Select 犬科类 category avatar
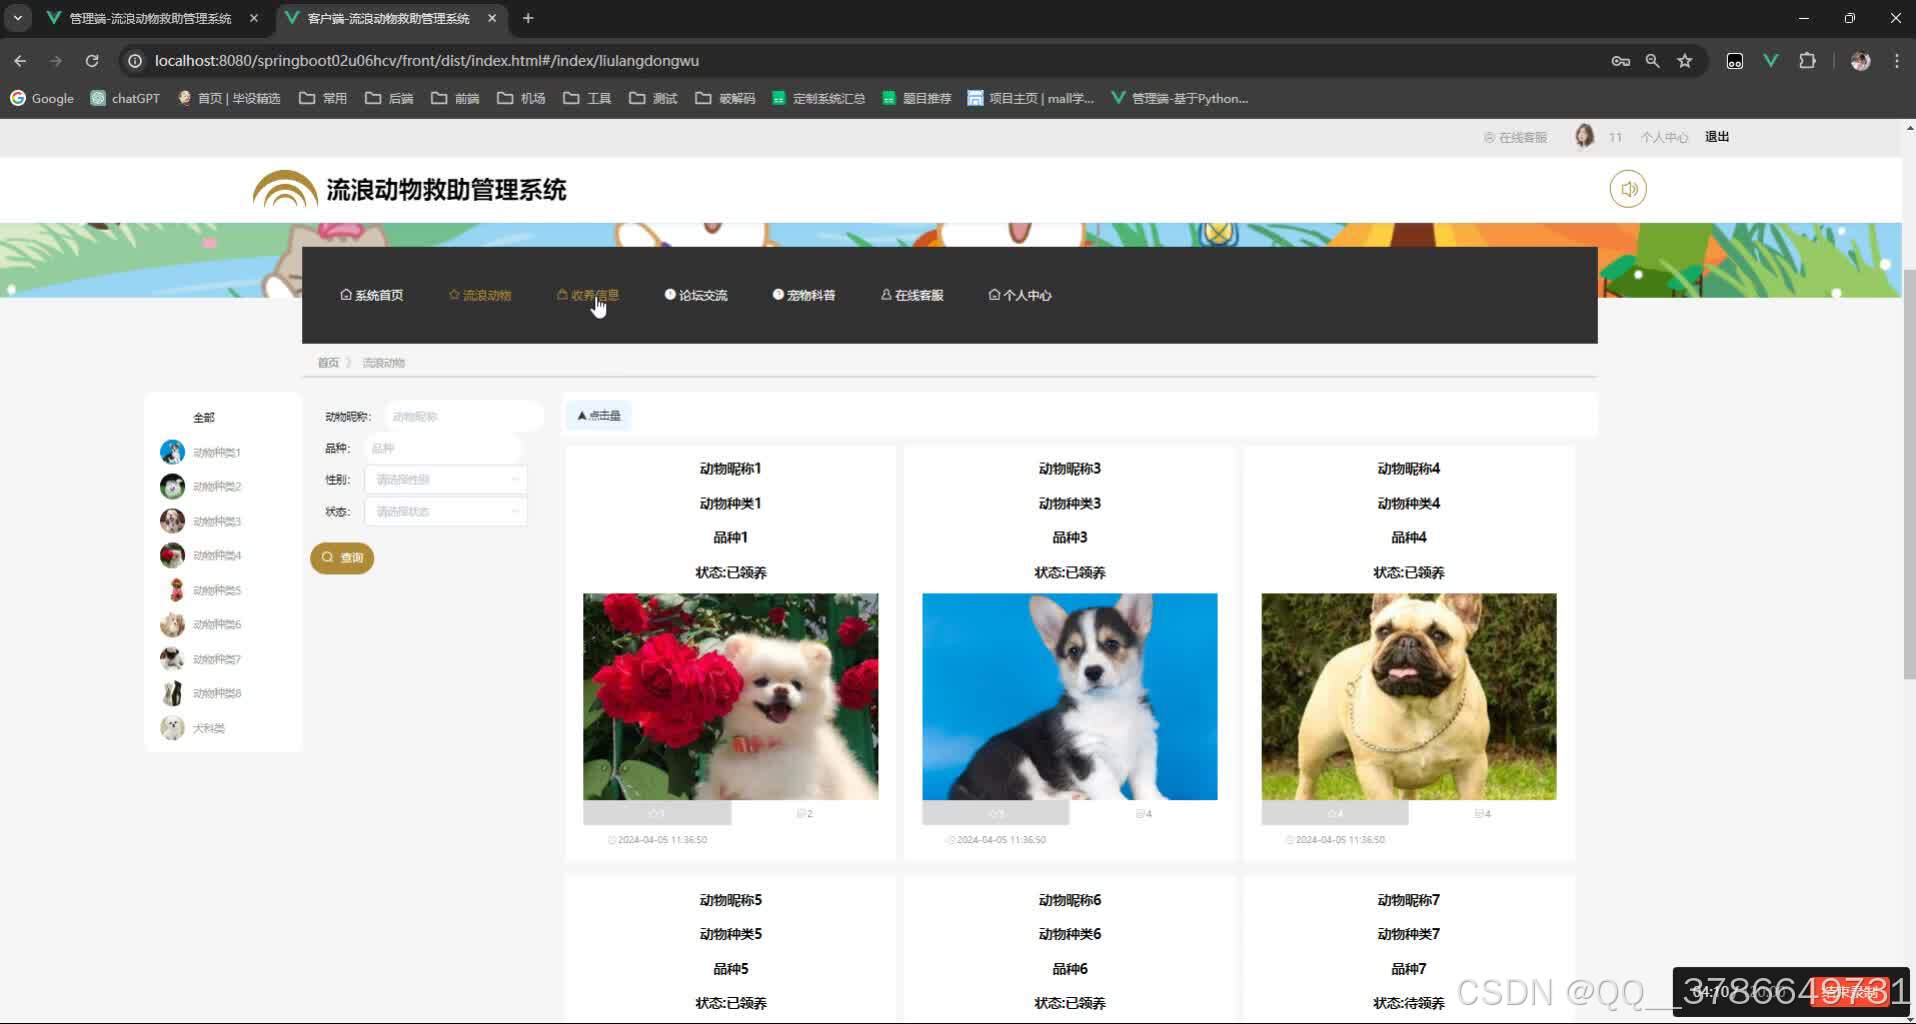The height and width of the screenshot is (1024, 1916). click(172, 728)
